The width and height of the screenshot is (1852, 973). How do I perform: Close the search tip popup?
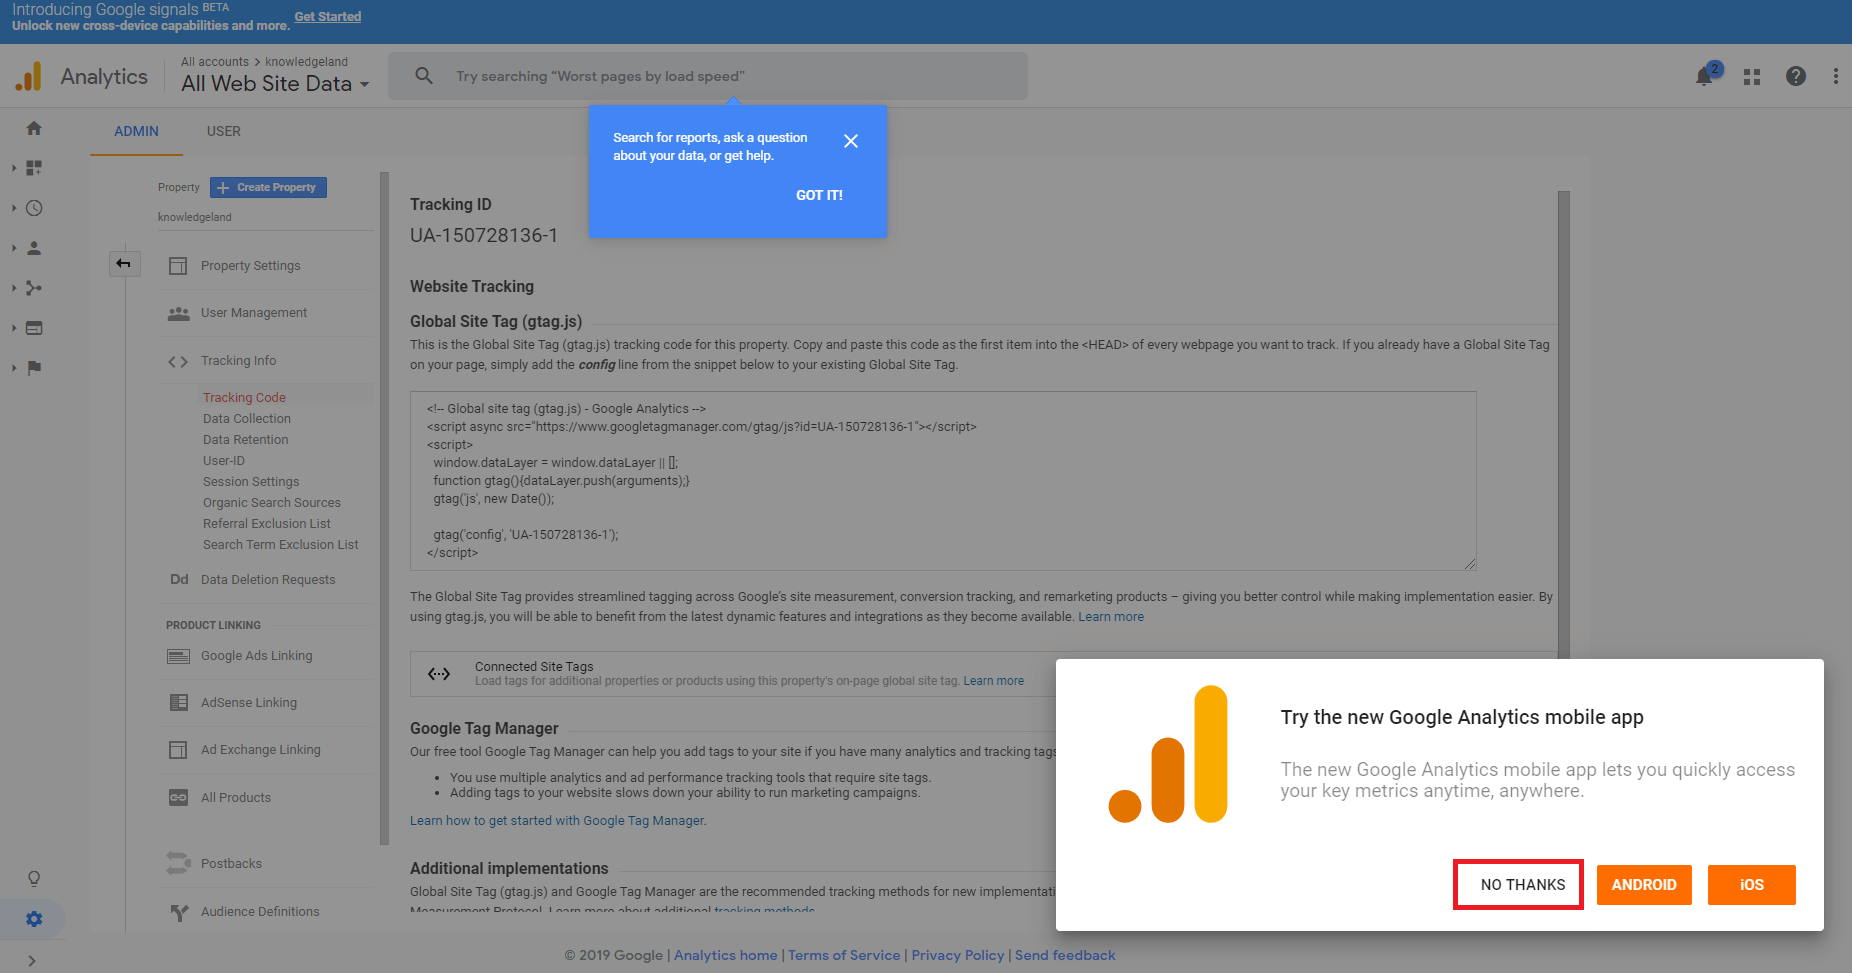(851, 141)
